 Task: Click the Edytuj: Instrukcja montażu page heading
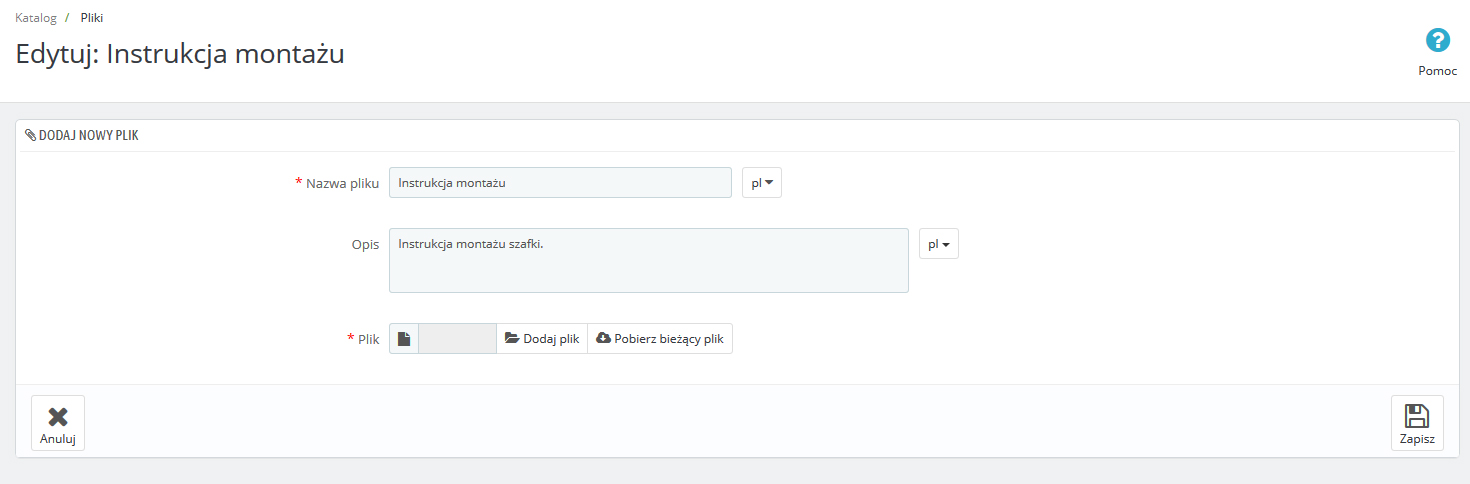coord(180,54)
